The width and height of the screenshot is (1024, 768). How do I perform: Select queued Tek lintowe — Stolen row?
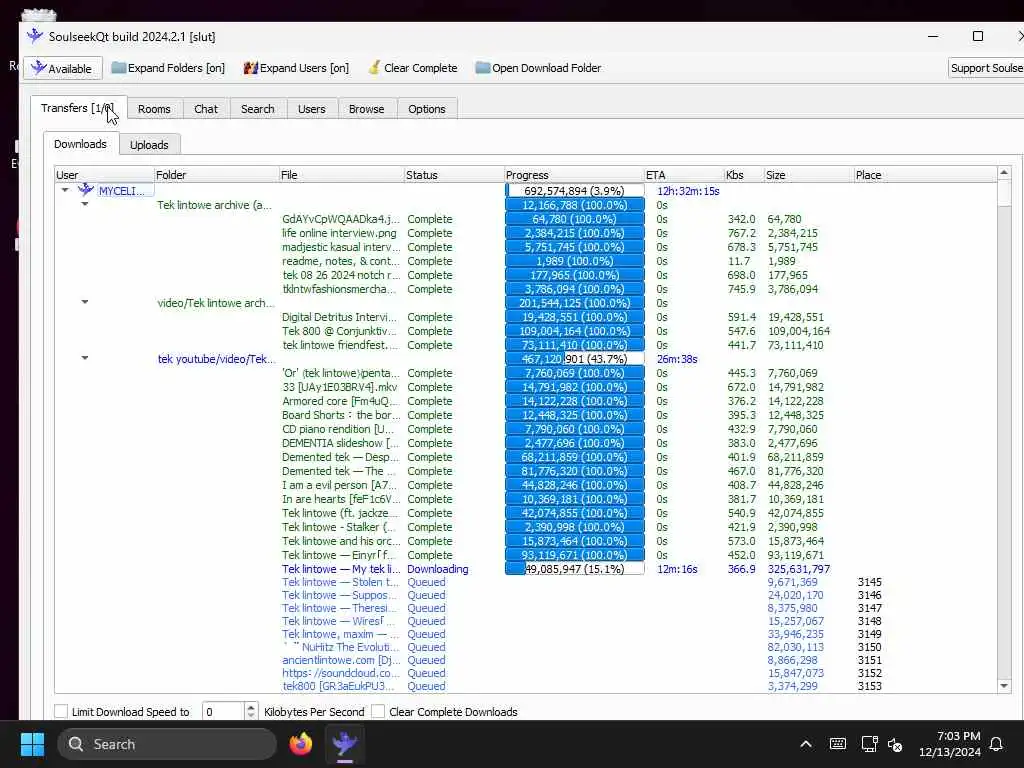339,582
